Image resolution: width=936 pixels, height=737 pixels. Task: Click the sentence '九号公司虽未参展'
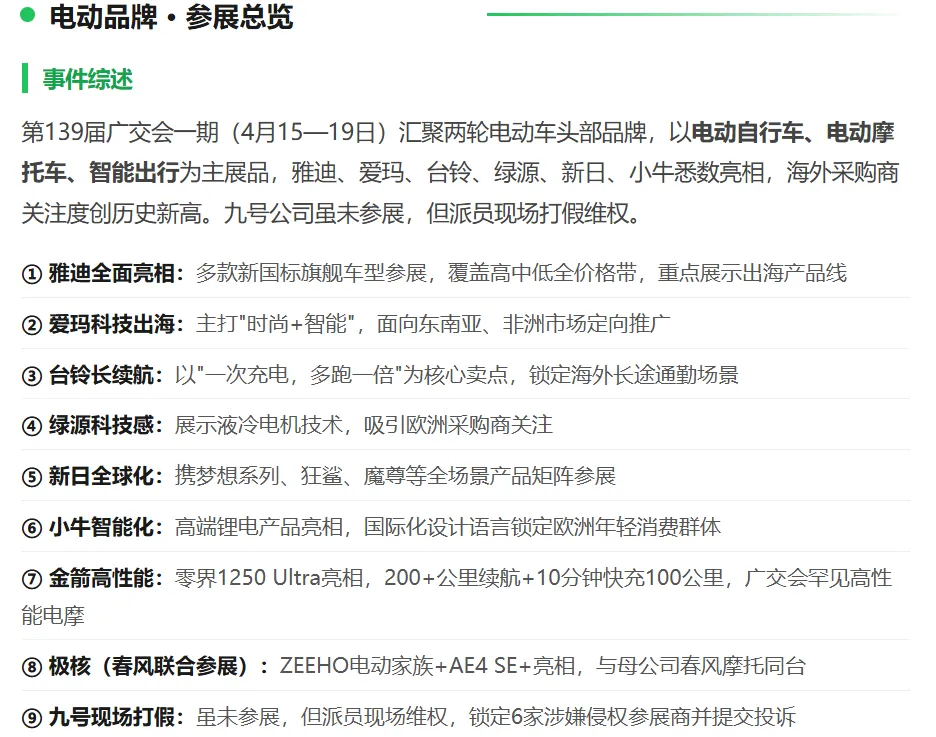click(314, 213)
